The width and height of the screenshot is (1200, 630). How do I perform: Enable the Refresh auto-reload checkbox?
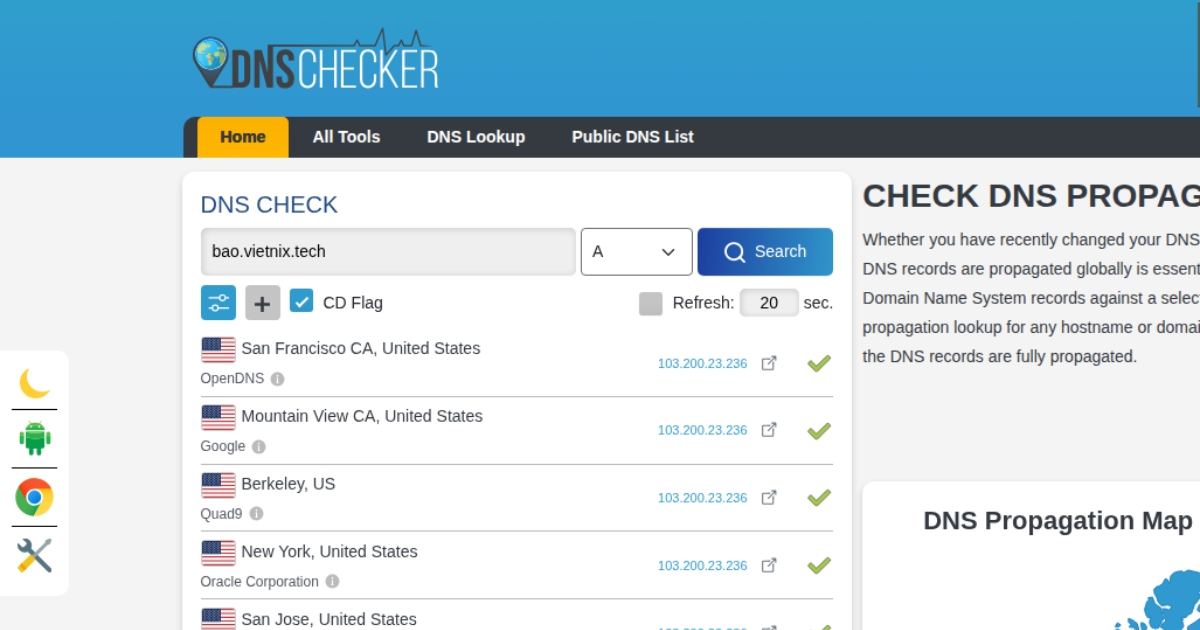tap(650, 303)
